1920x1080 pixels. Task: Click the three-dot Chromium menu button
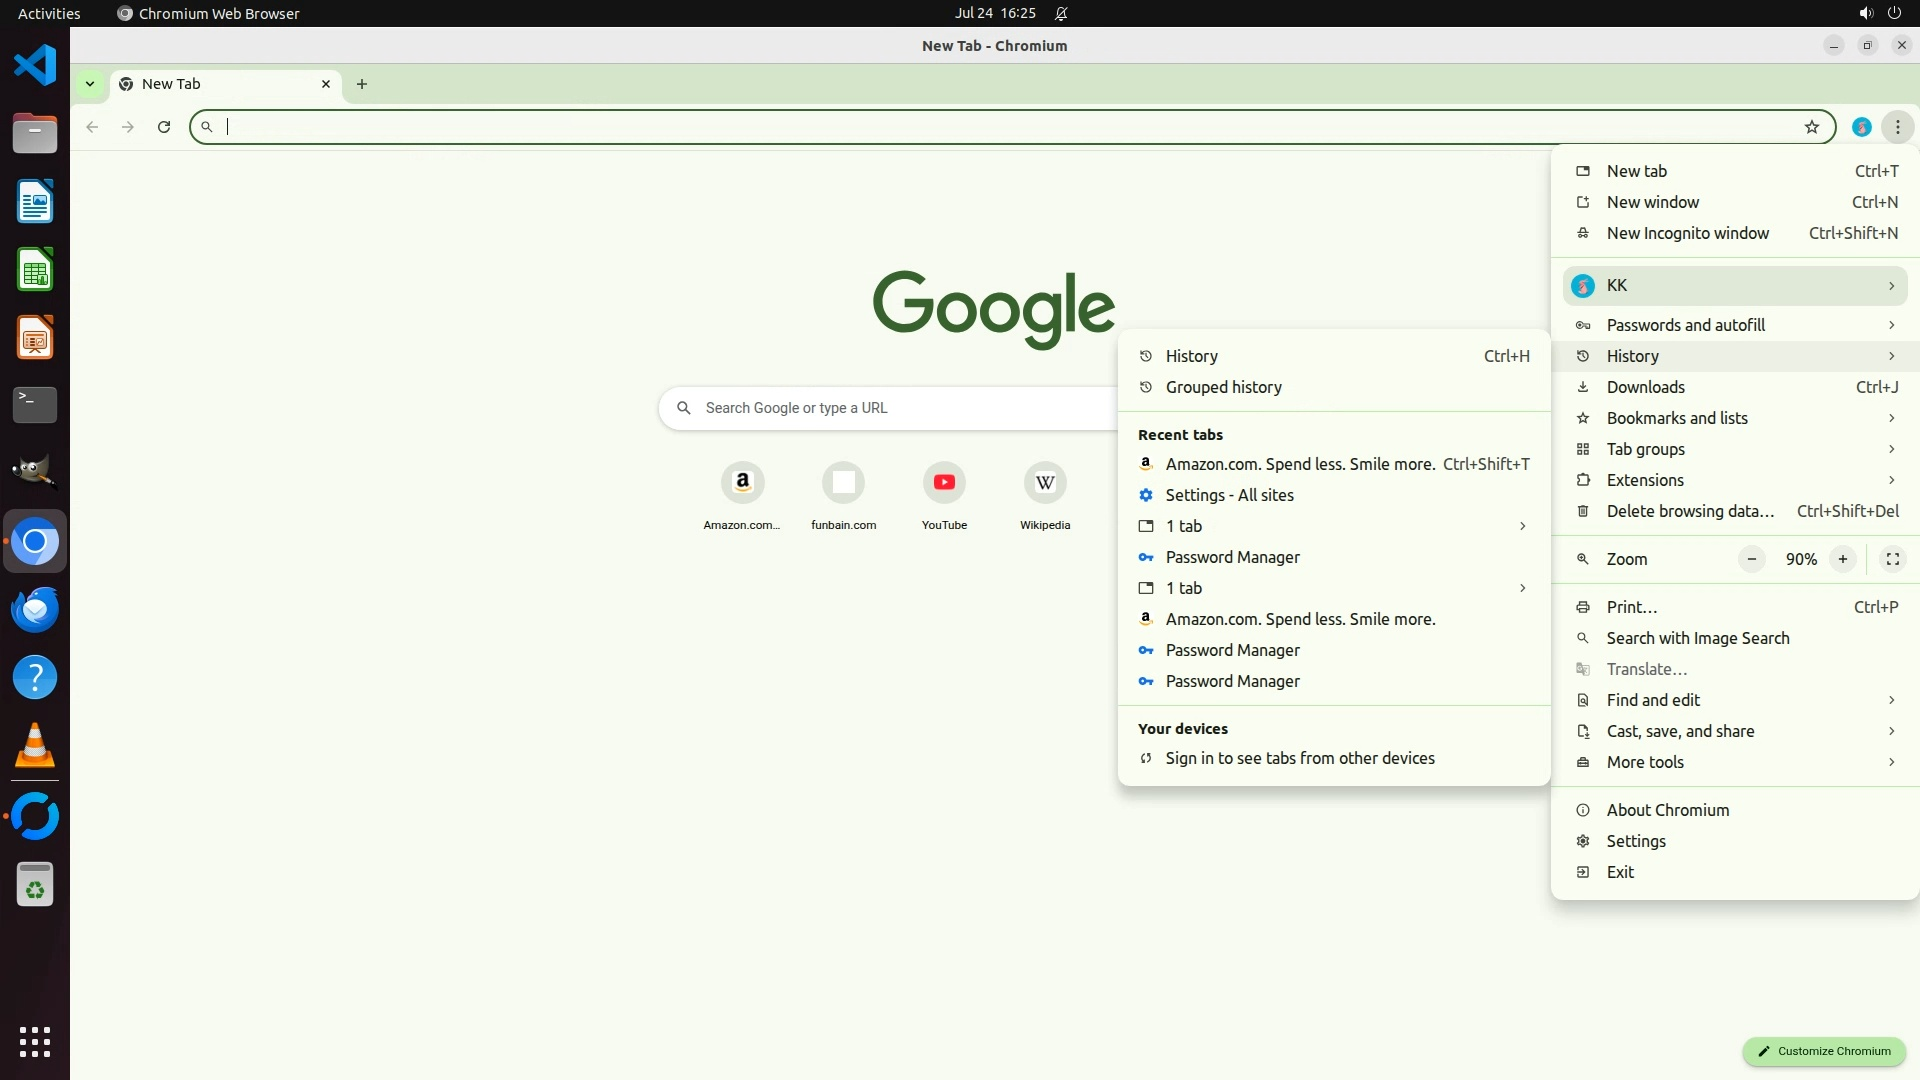(1897, 127)
